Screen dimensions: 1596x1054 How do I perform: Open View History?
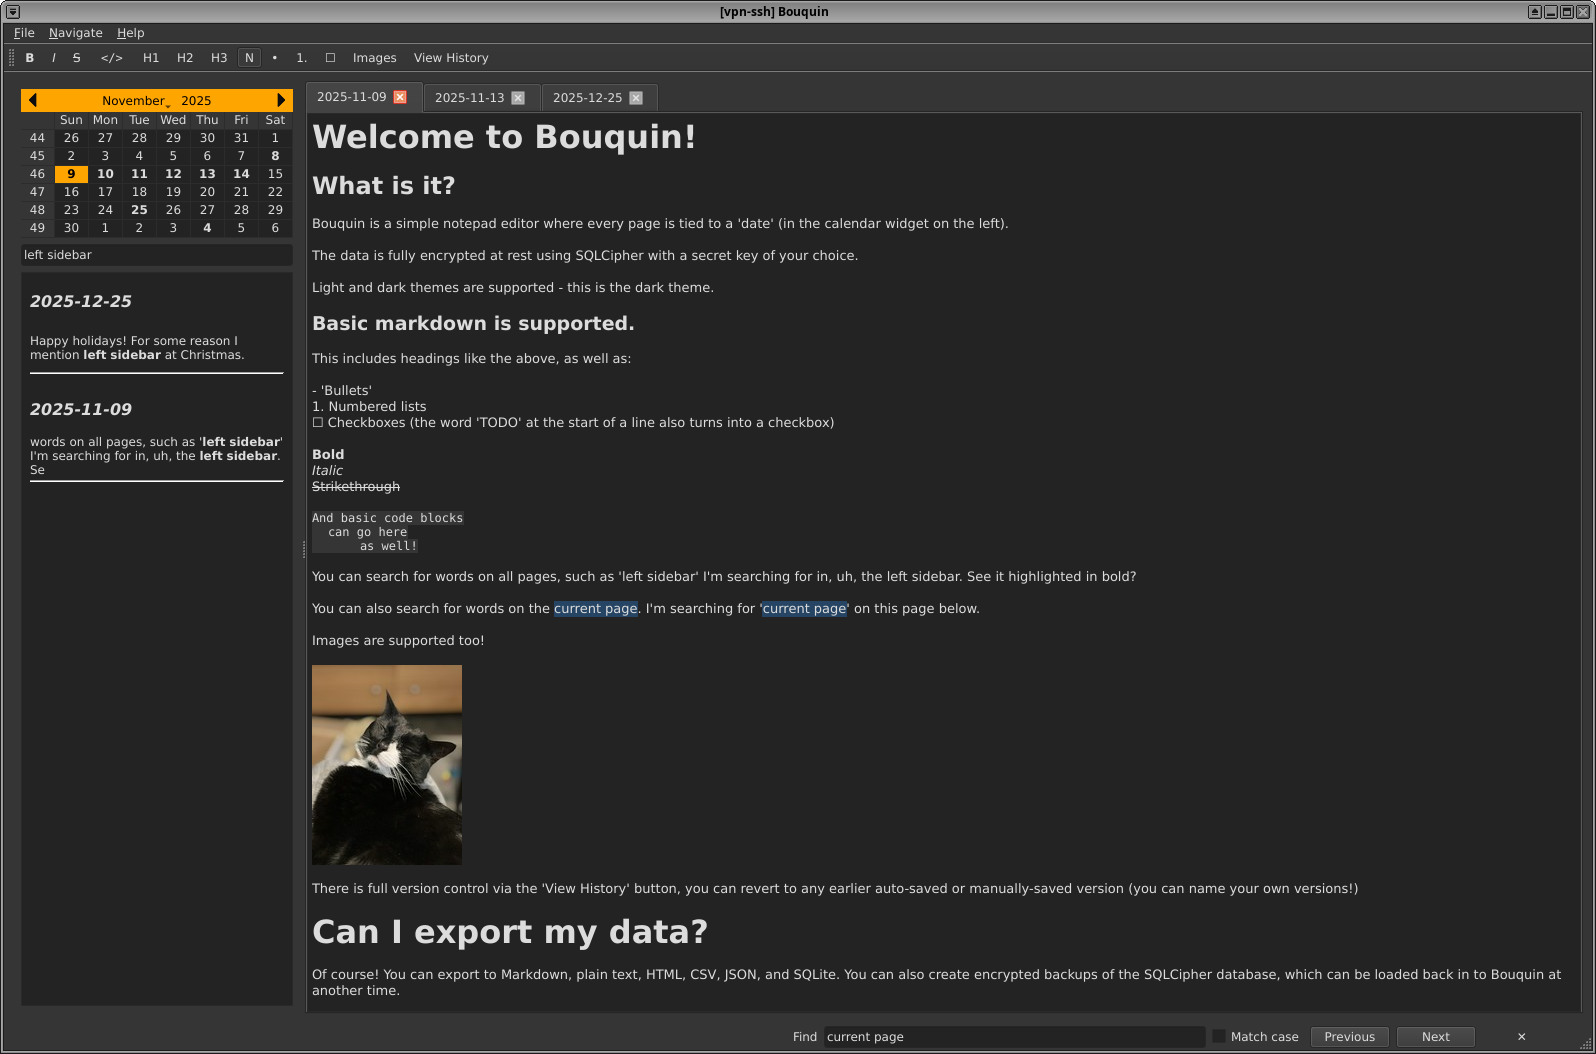point(451,58)
